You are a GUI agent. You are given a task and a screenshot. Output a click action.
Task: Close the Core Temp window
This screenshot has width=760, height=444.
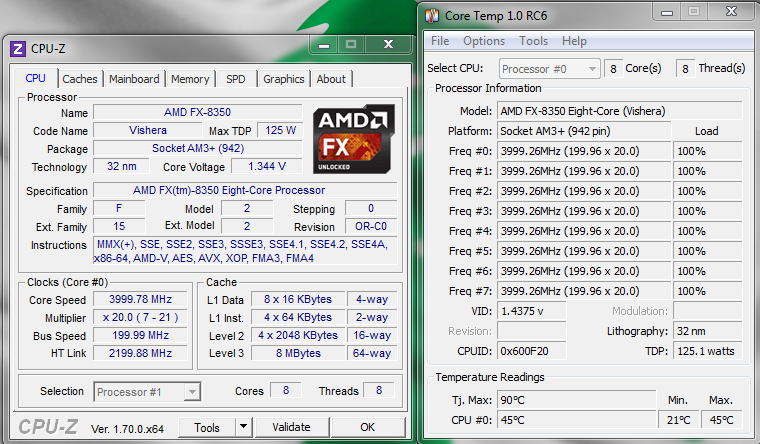(731, 12)
